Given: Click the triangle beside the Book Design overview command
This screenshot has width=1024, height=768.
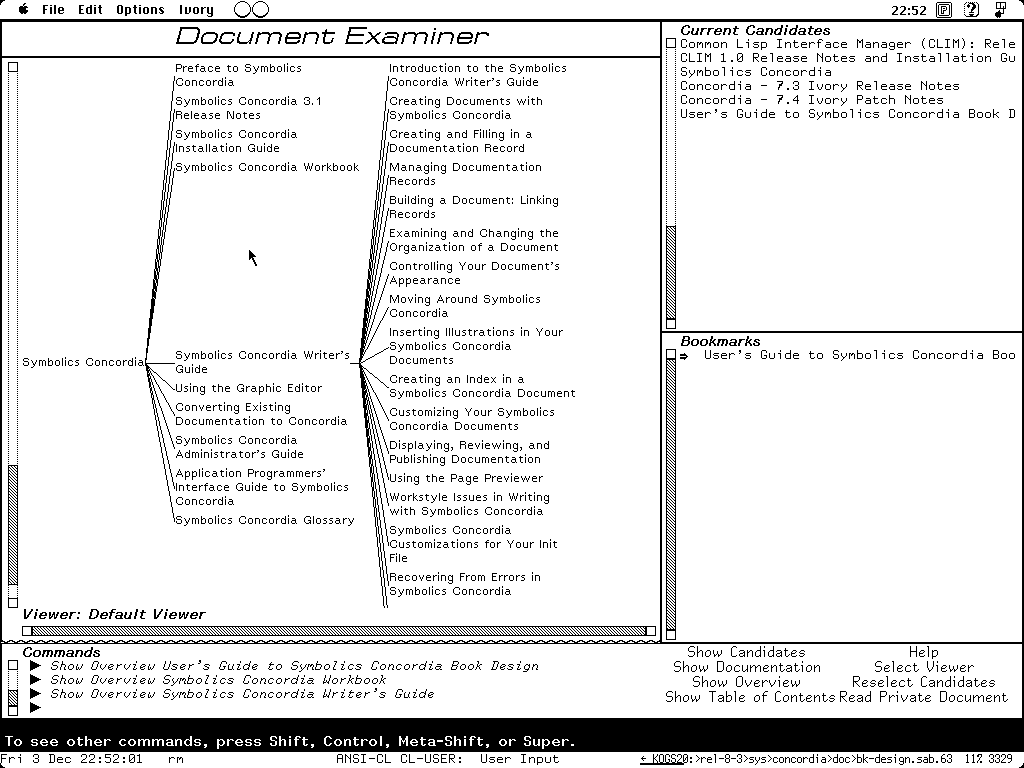Looking at the screenshot, I should click(35, 666).
